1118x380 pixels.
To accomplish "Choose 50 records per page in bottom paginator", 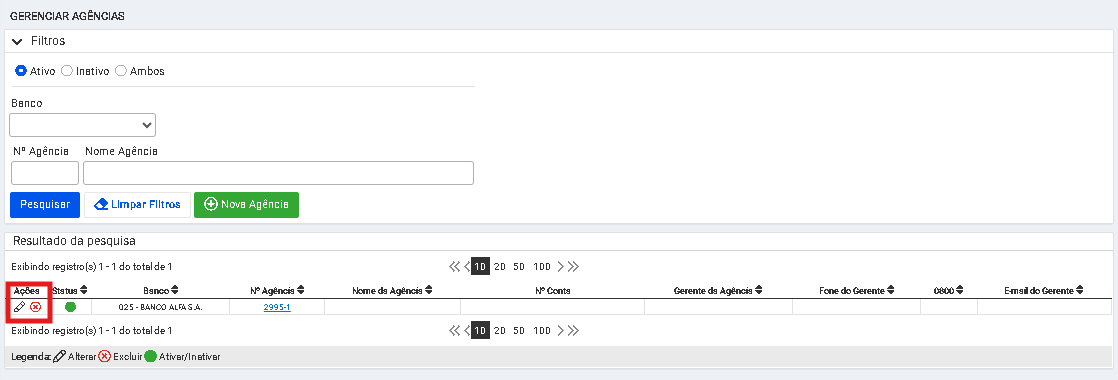I will pyautogui.click(x=519, y=331).
